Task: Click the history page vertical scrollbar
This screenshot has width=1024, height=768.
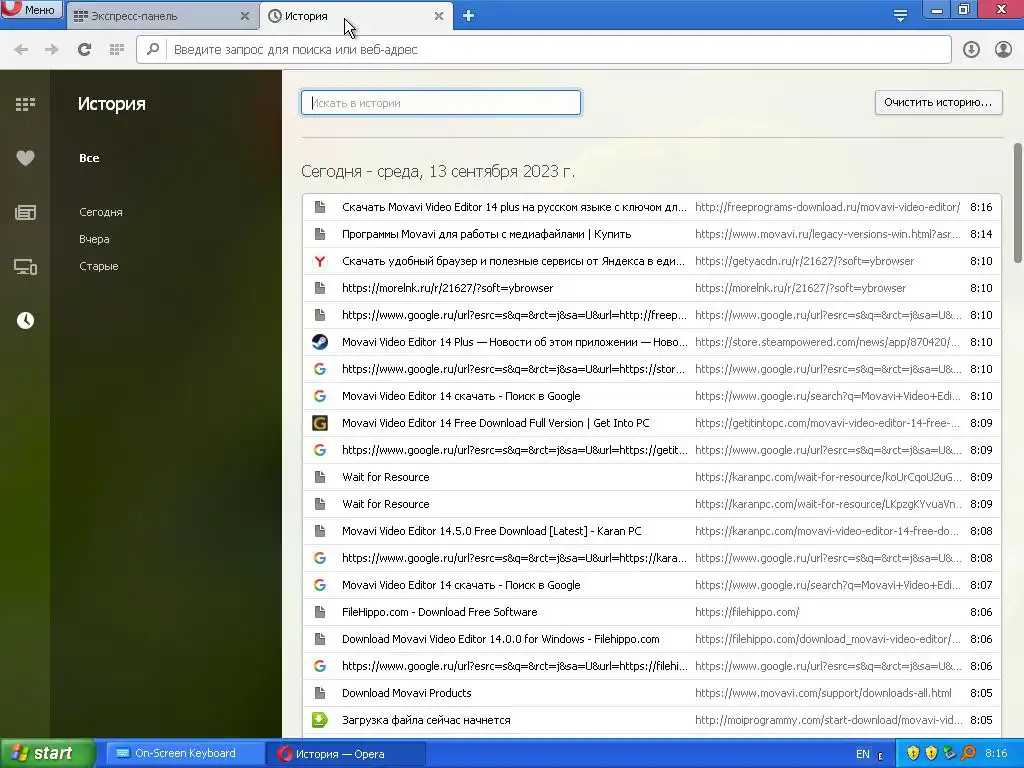Action: (1017, 202)
